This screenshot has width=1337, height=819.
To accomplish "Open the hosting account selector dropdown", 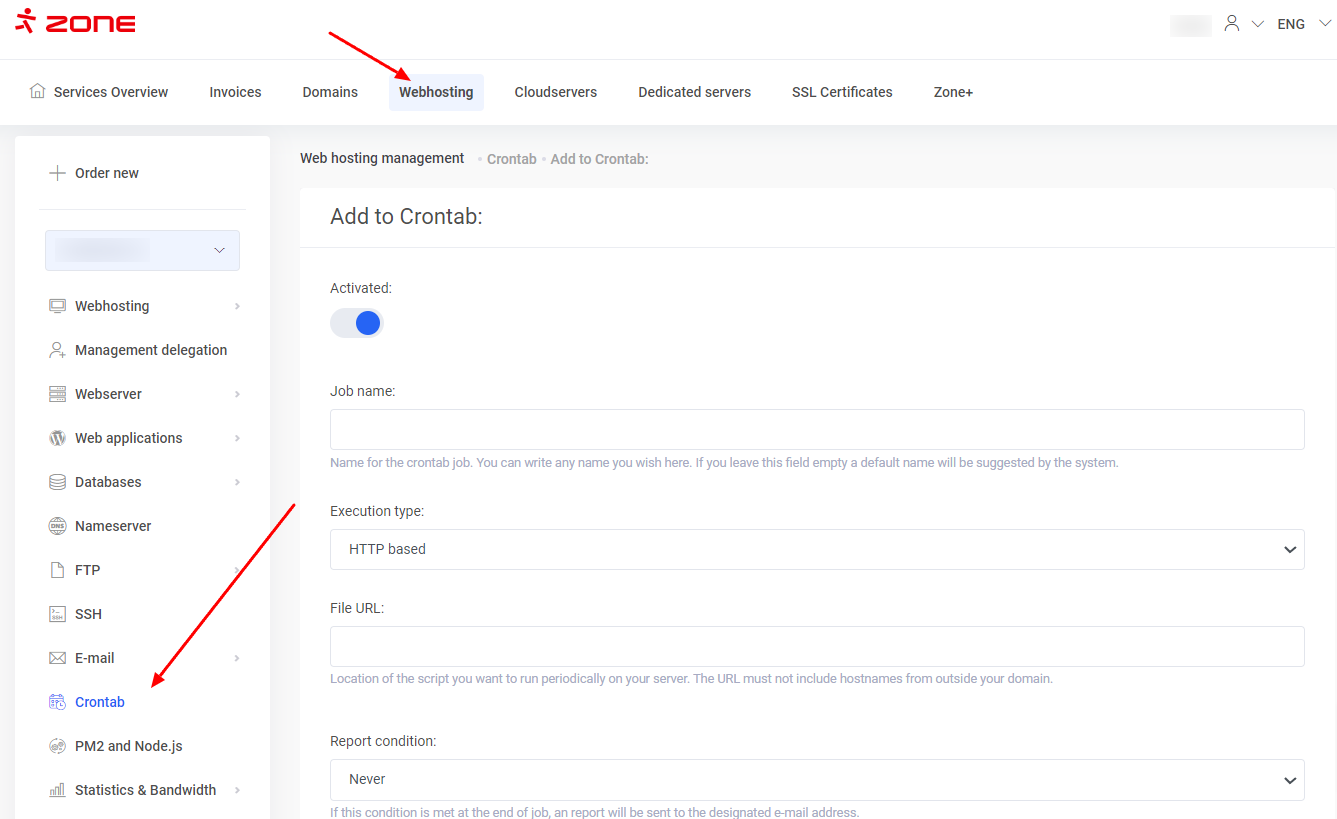I will click(x=142, y=250).
